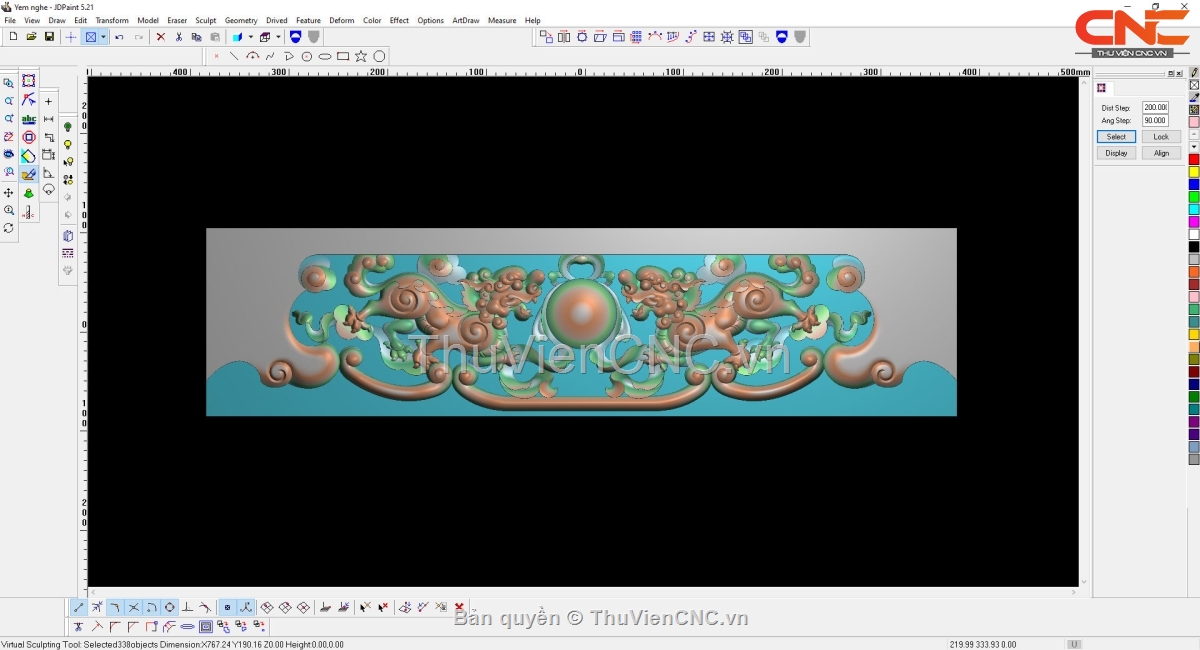Click the abc text tool icon
This screenshot has height=650, width=1200.
tap(29, 119)
